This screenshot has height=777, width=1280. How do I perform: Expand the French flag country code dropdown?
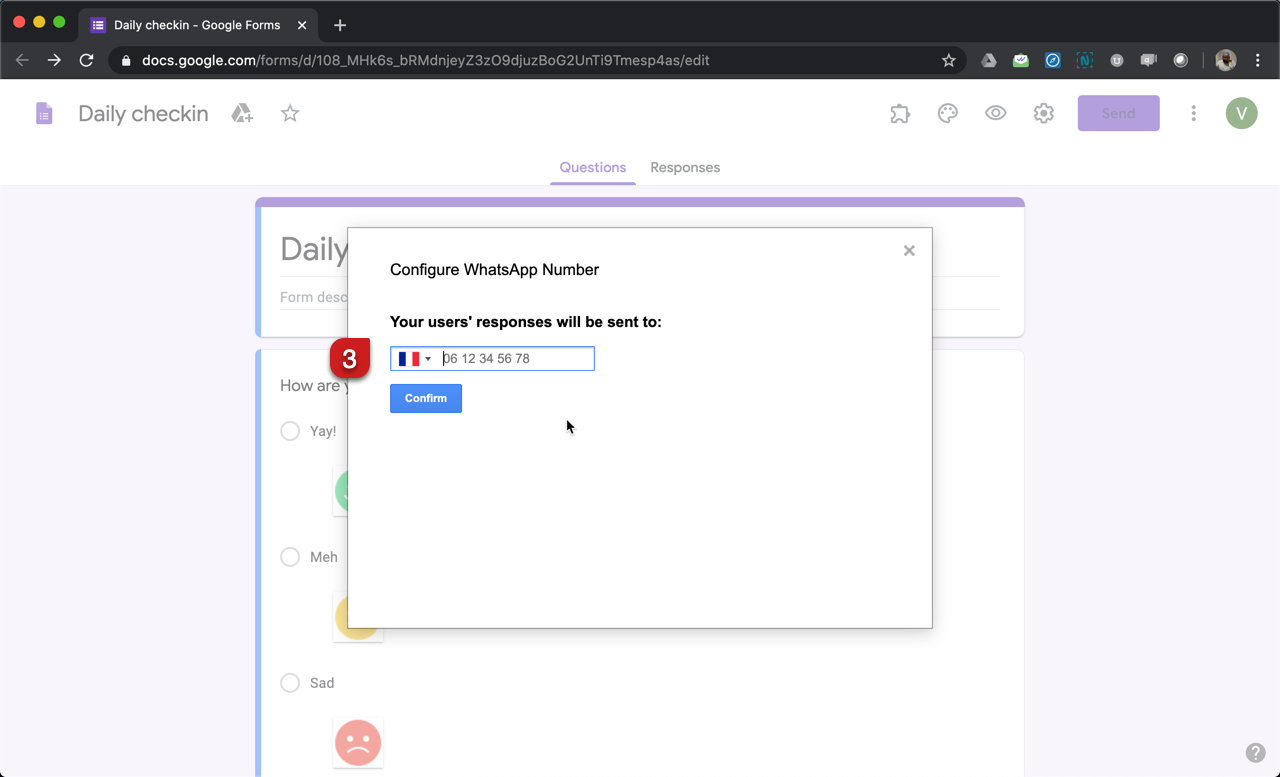tap(415, 359)
